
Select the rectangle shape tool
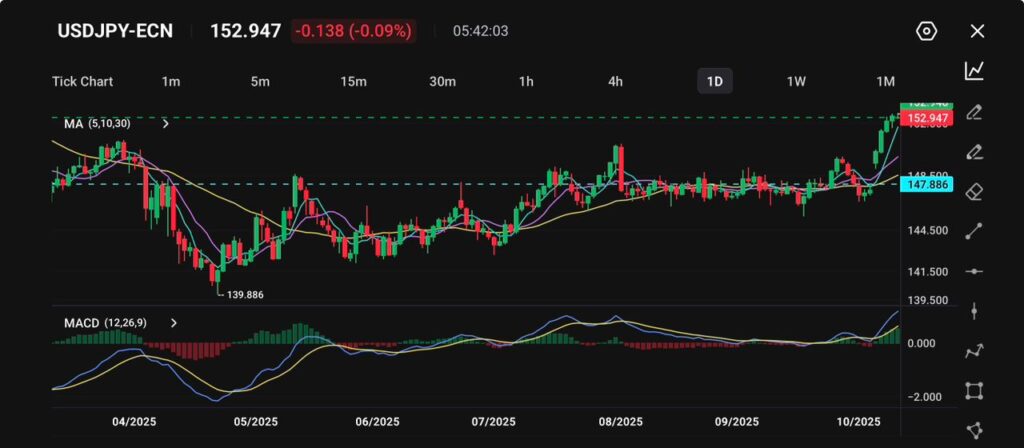[973, 391]
